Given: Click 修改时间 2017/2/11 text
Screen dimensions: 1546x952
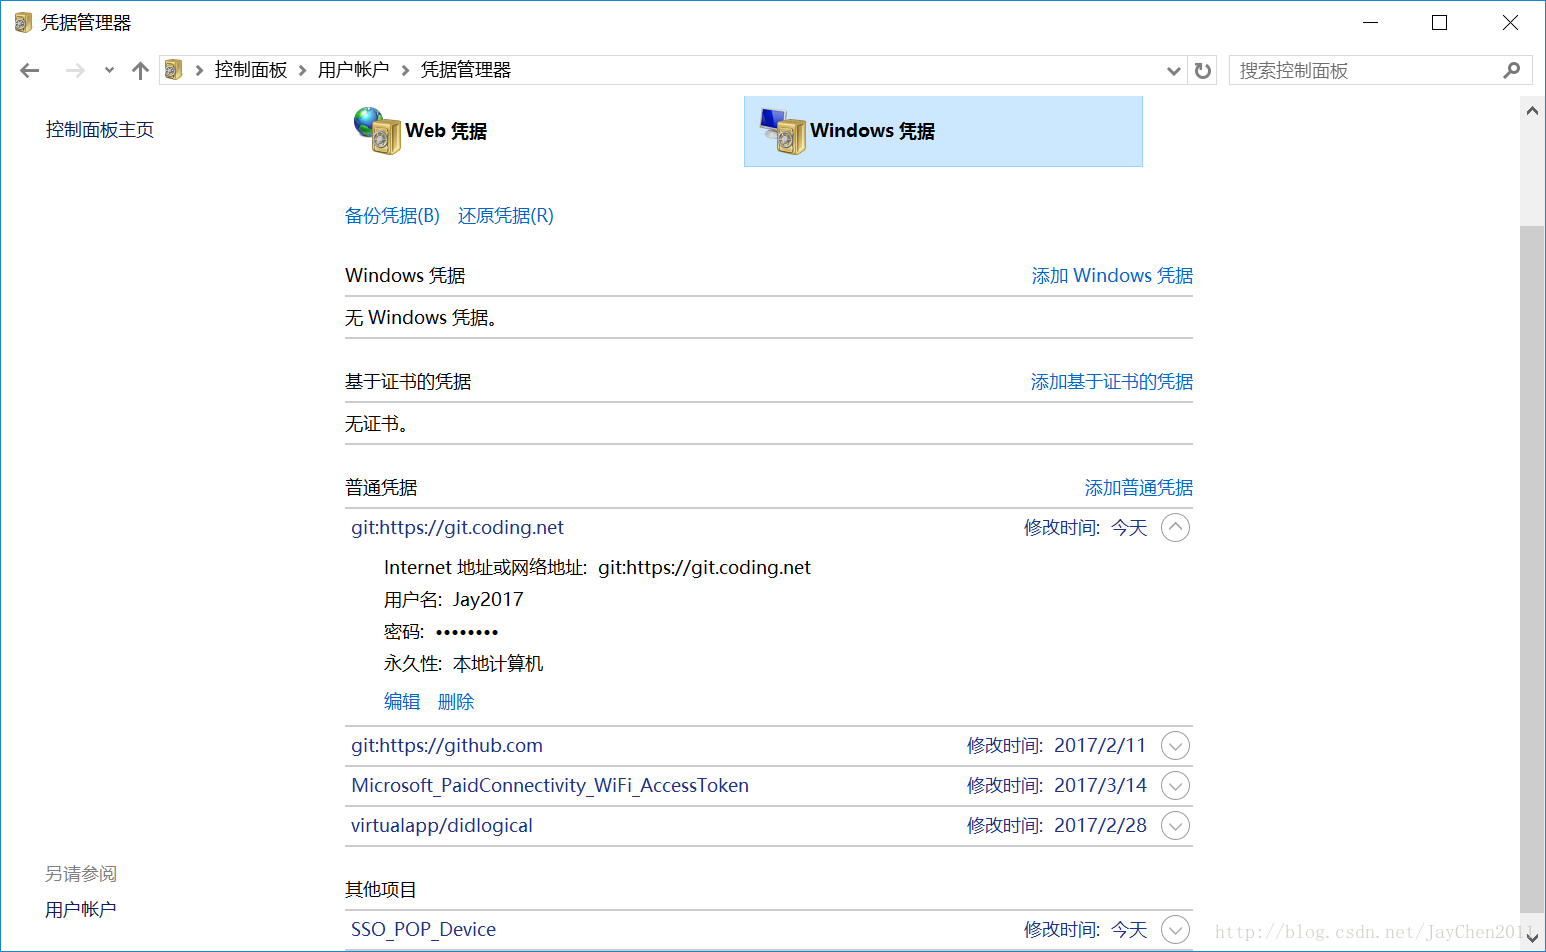Looking at the screenshot, I should 1056,746.
